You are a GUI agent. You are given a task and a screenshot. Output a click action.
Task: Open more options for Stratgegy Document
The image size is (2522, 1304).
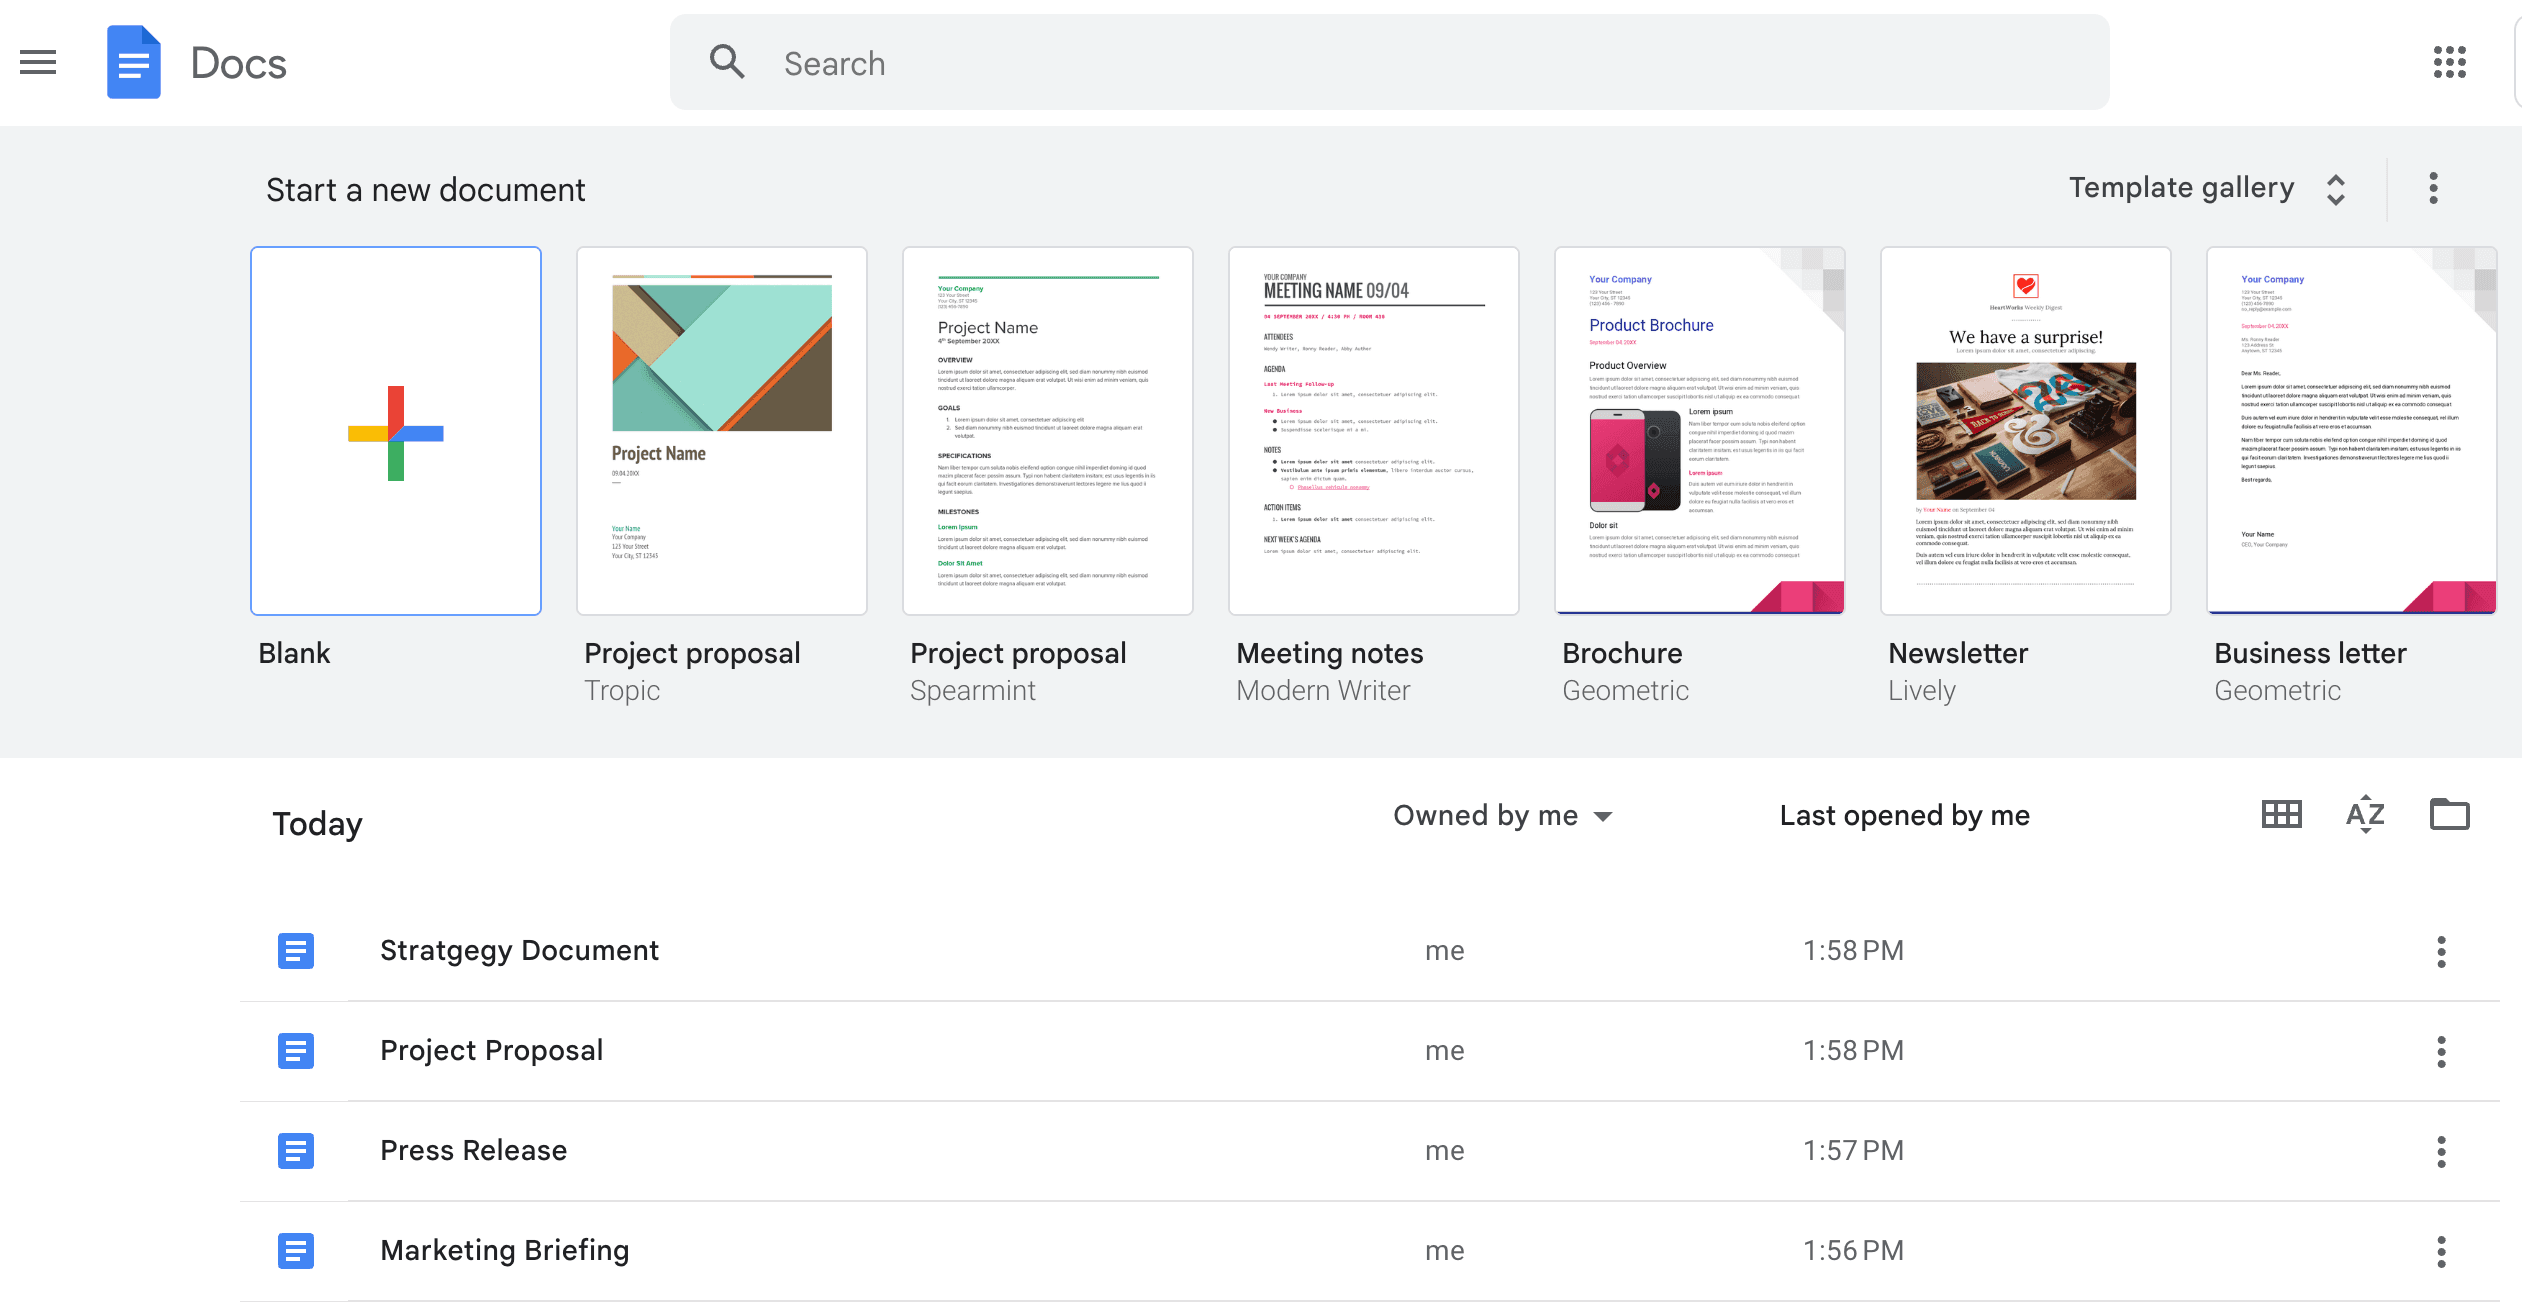click(2441, 951)
